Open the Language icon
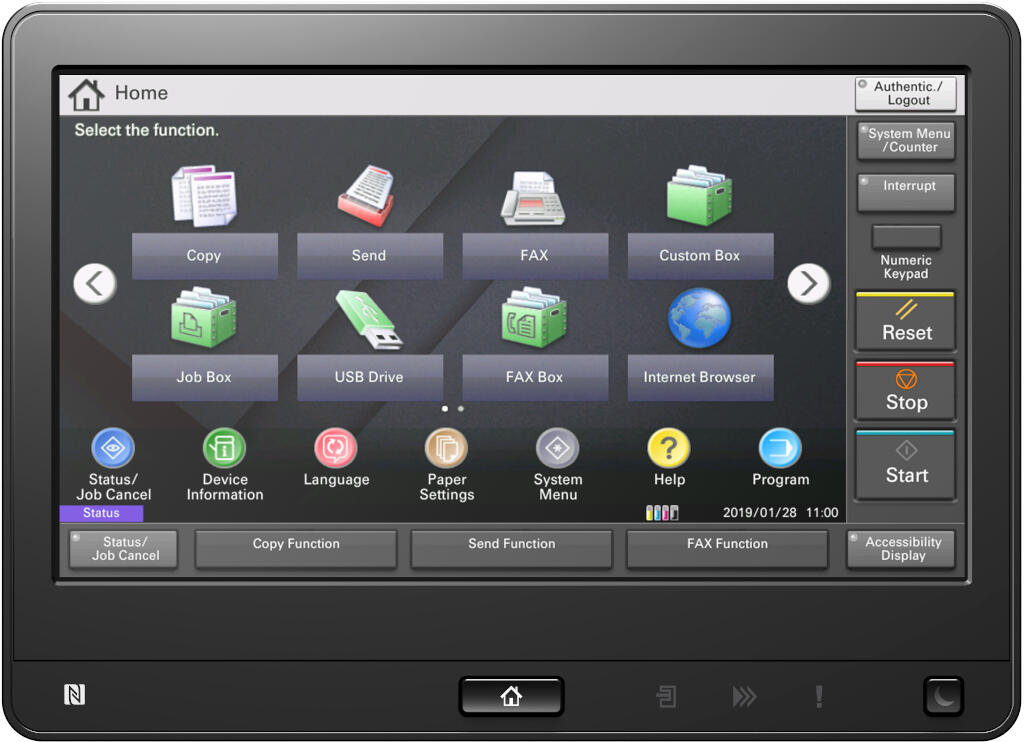 [336, 449]
